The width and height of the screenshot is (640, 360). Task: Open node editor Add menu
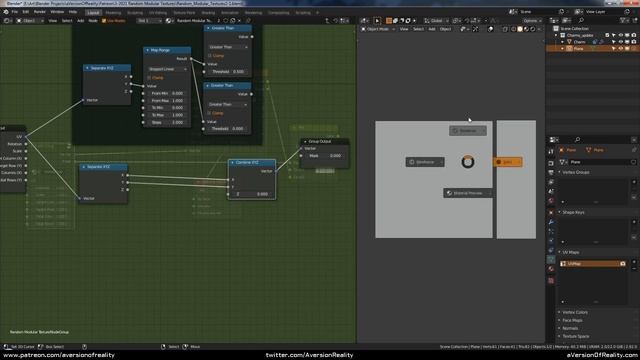[80, 20]
